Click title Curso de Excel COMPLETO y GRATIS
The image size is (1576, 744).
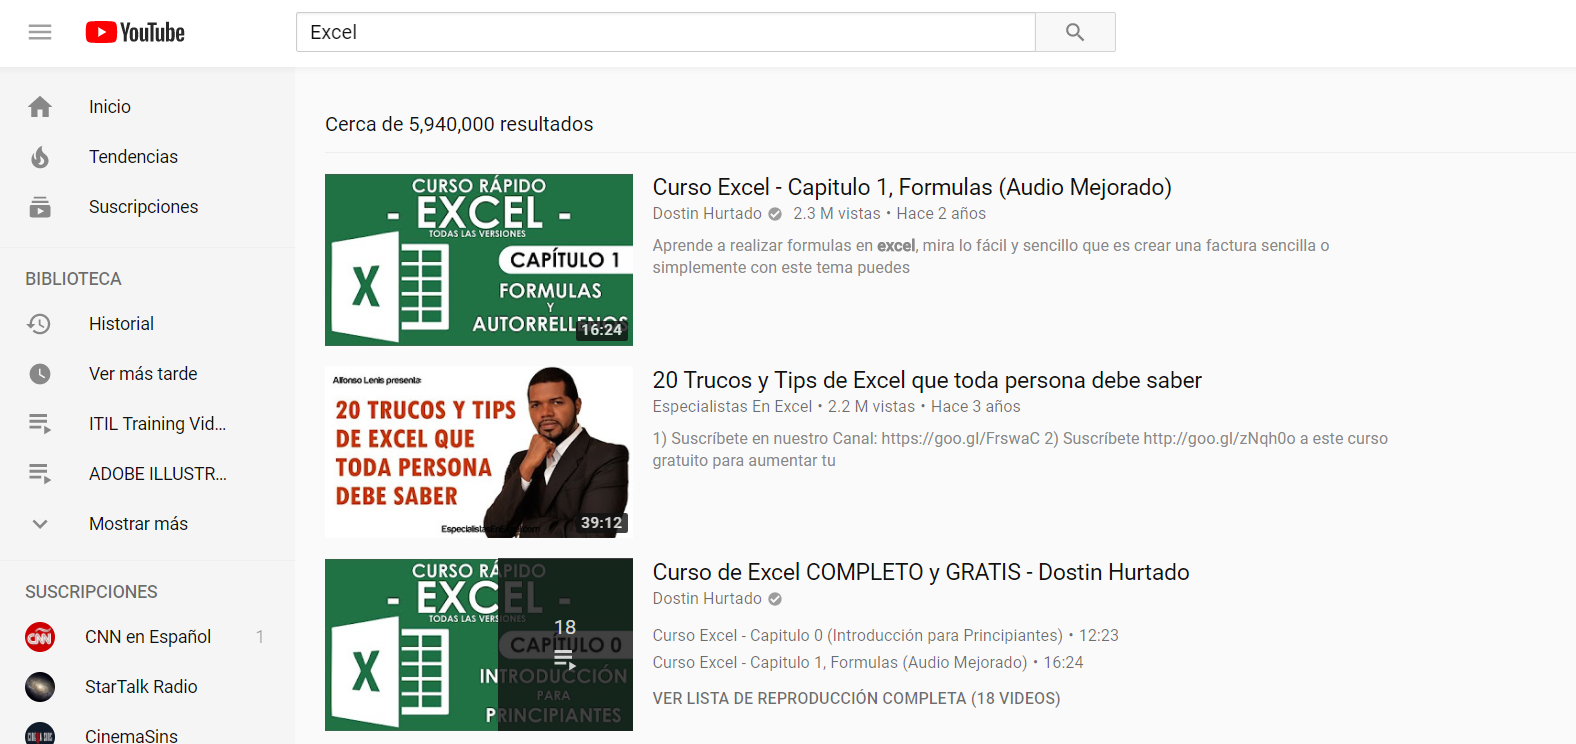coord(921,572)
